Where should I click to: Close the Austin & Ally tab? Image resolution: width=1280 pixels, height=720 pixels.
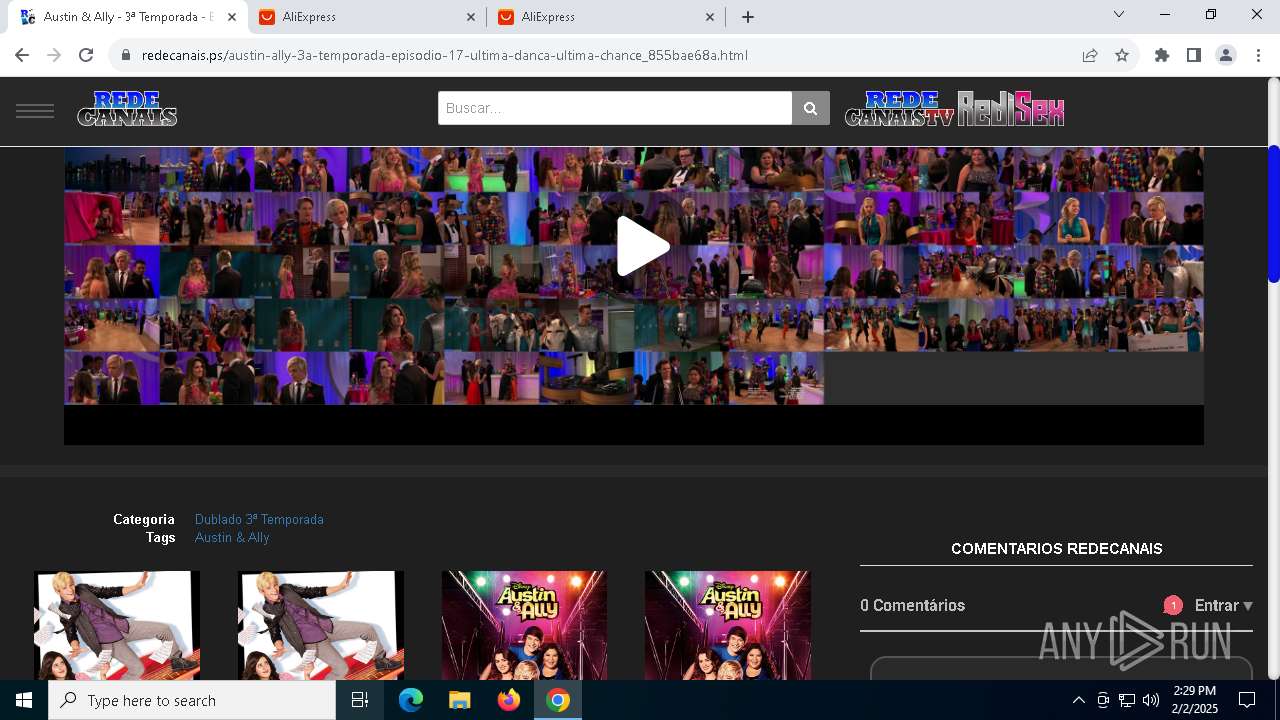(x=231, y=17)
